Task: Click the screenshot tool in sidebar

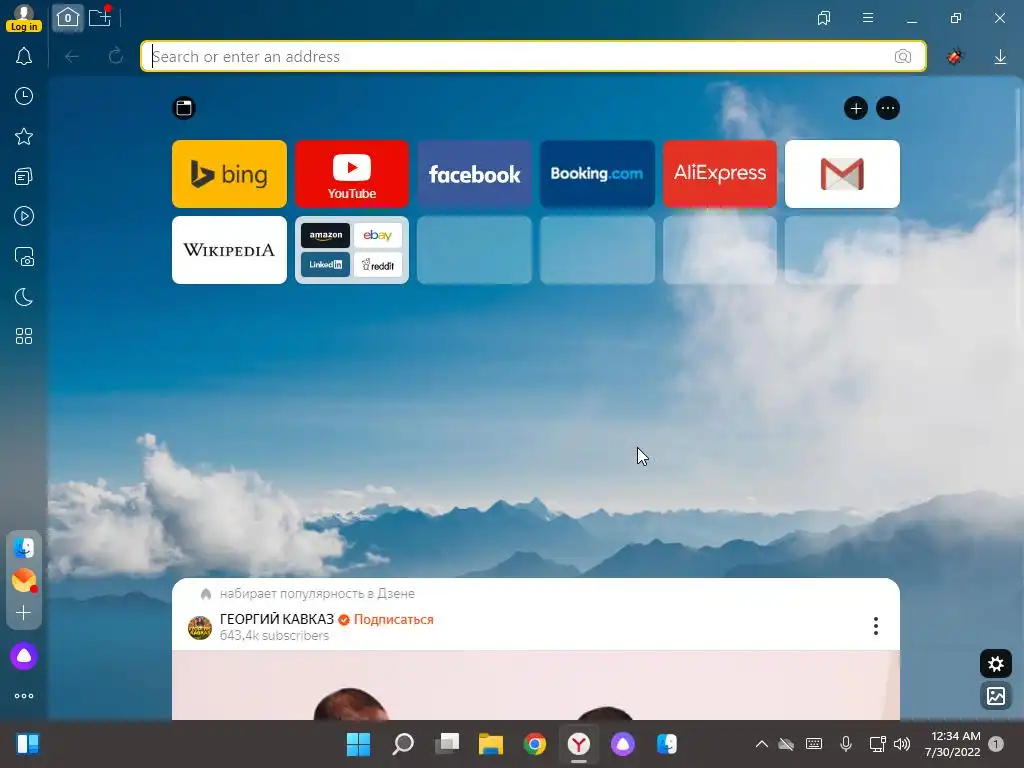Action: pos(24,257)
